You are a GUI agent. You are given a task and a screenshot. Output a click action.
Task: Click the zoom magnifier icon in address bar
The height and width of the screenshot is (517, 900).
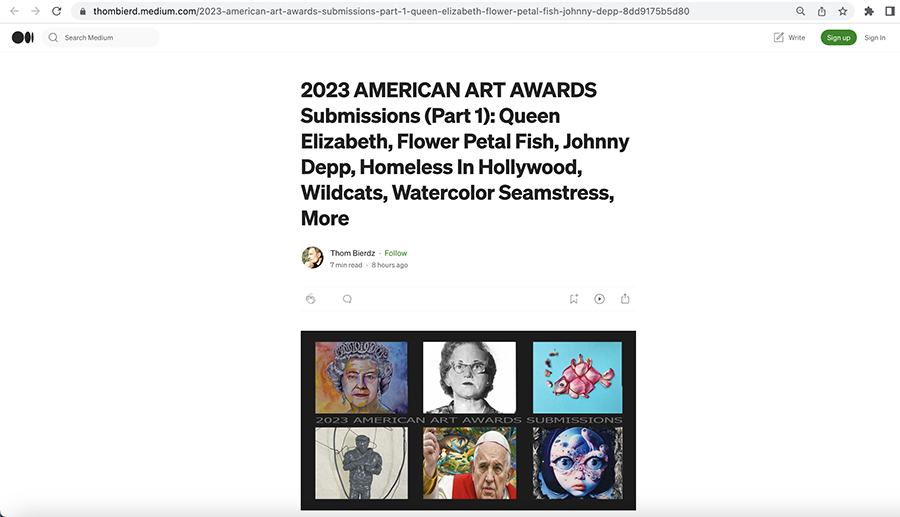pos(800,11)
